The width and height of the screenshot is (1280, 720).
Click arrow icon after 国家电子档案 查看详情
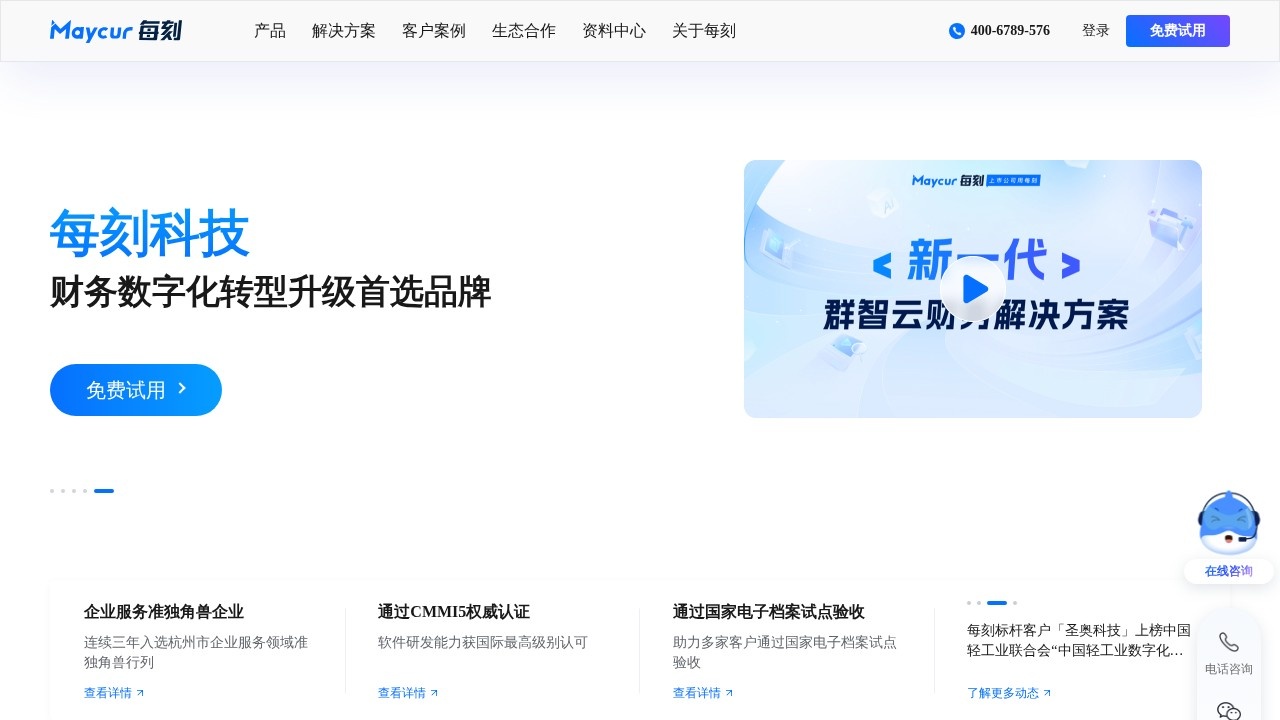tap(729, 693)
